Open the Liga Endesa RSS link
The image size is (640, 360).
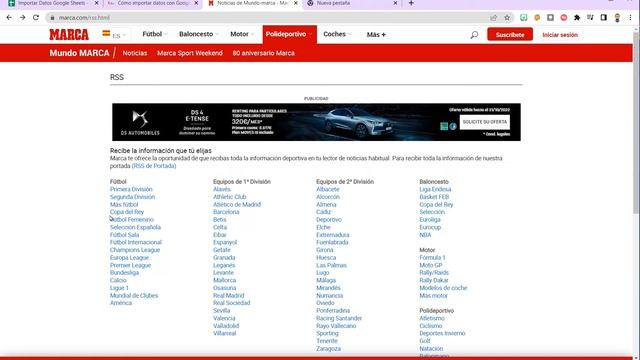click(x=435, y=189)
